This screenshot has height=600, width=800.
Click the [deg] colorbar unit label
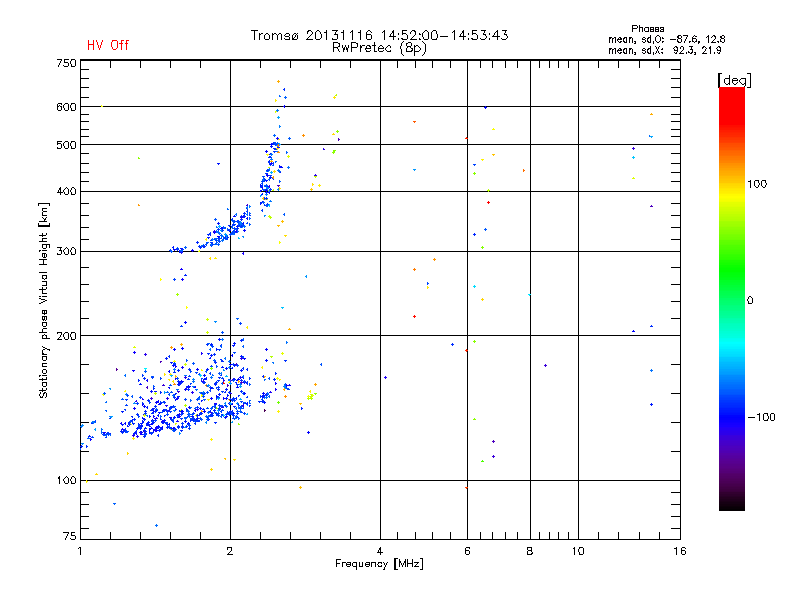click(x=734, y=79)
